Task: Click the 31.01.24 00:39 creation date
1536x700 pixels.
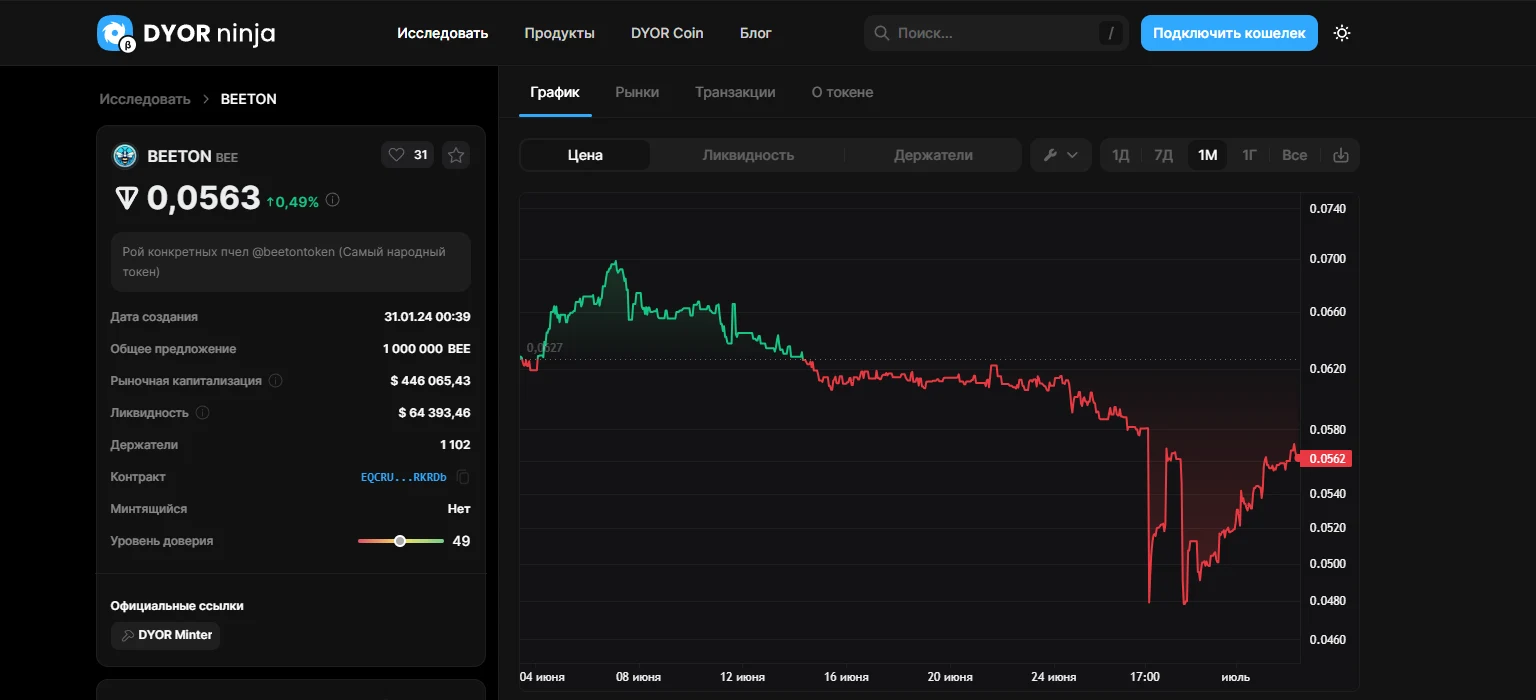Action: pos(427,317)
